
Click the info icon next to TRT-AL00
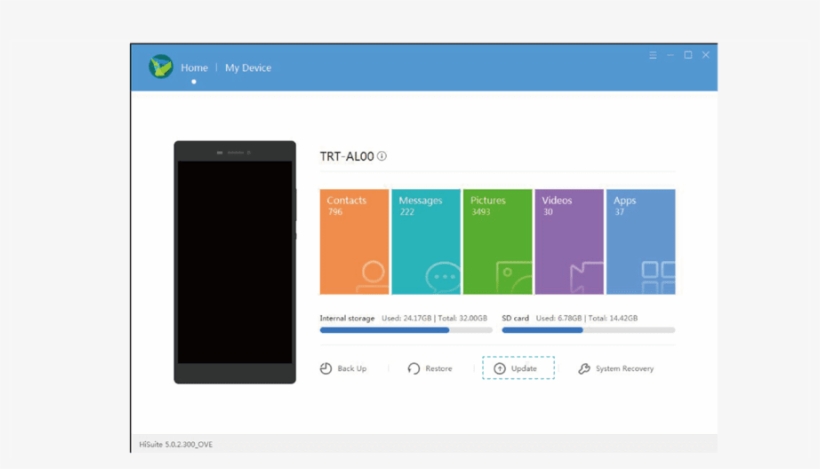pos(382,156)
